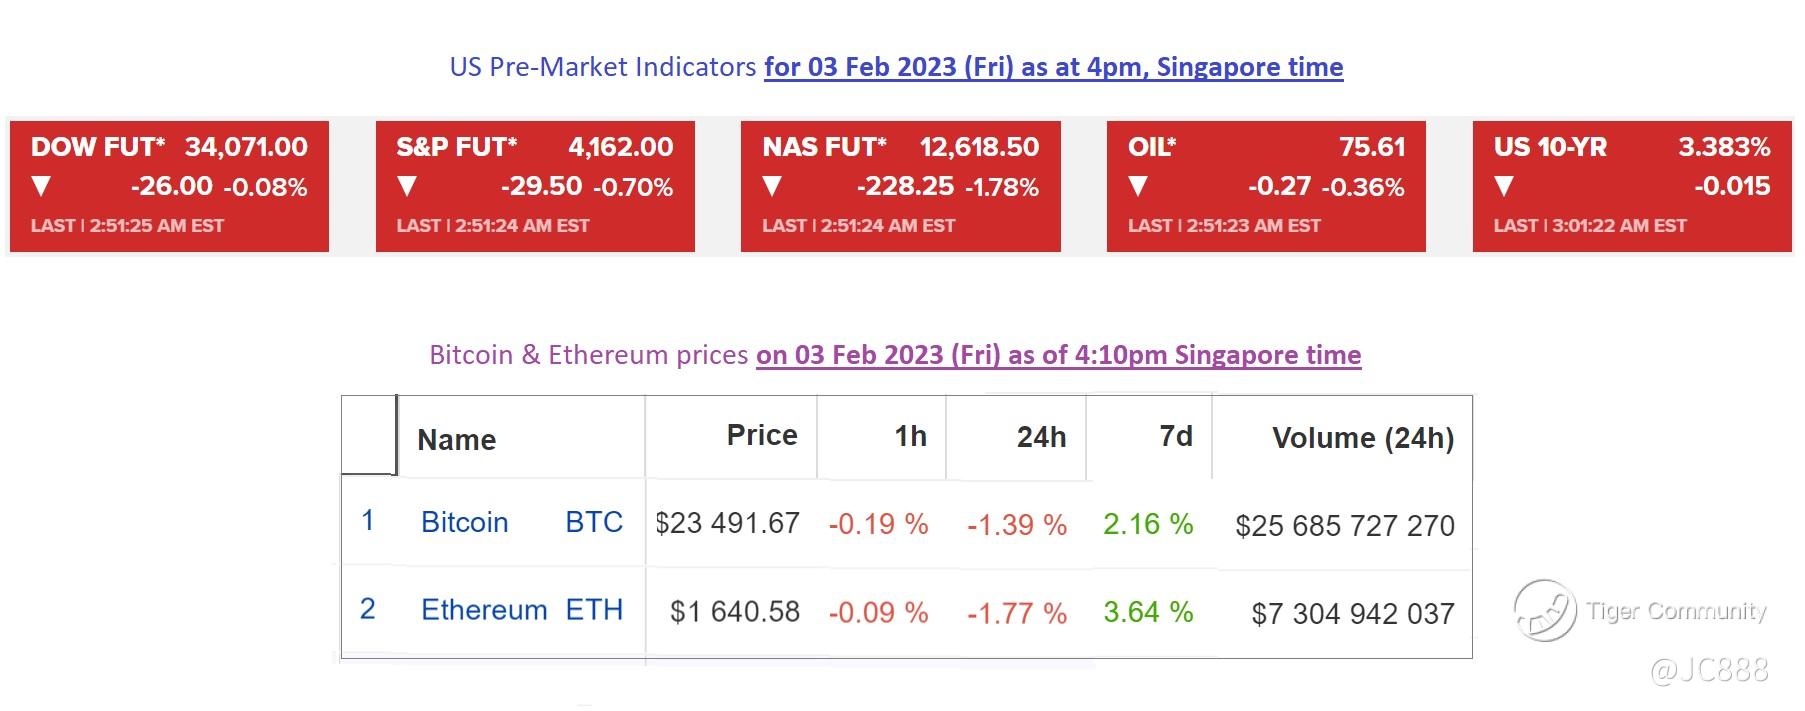Click the down arrow in S&P FUT tile
The width and height of the screenshot is (1805, 711).
[x=406, y=187]
